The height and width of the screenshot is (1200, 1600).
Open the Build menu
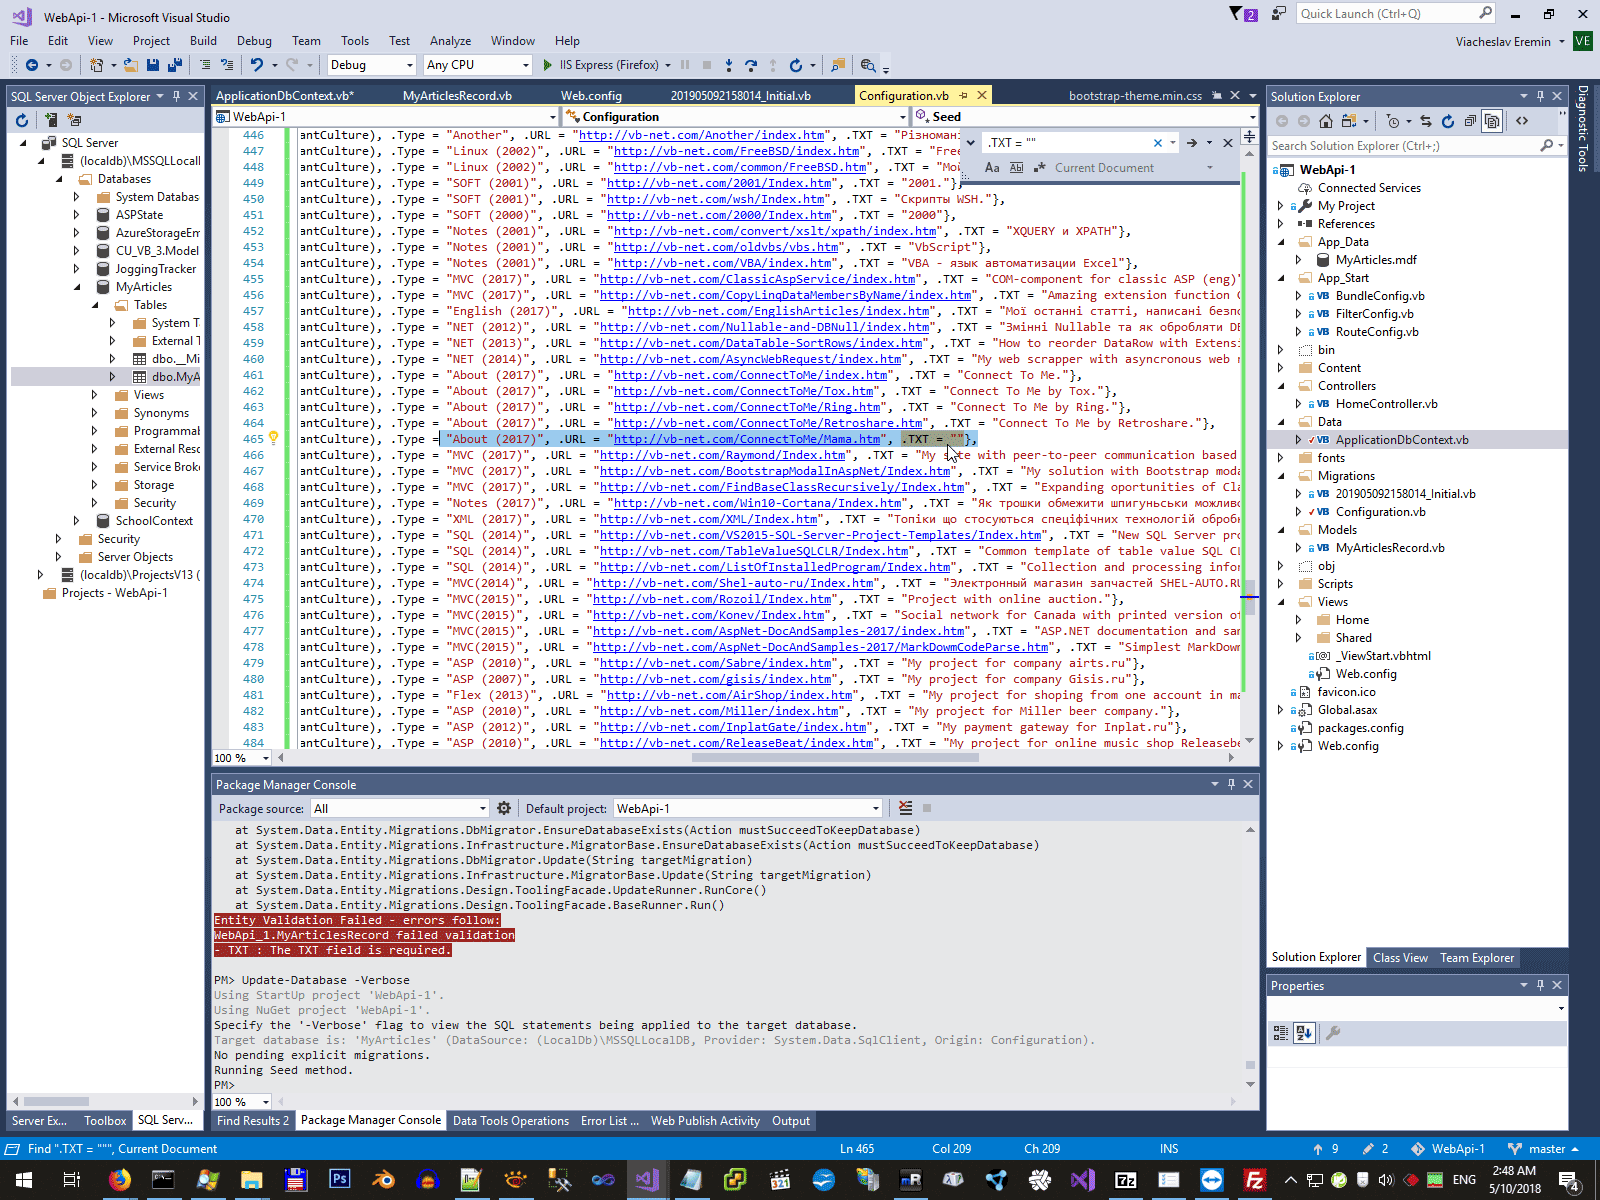203,41
